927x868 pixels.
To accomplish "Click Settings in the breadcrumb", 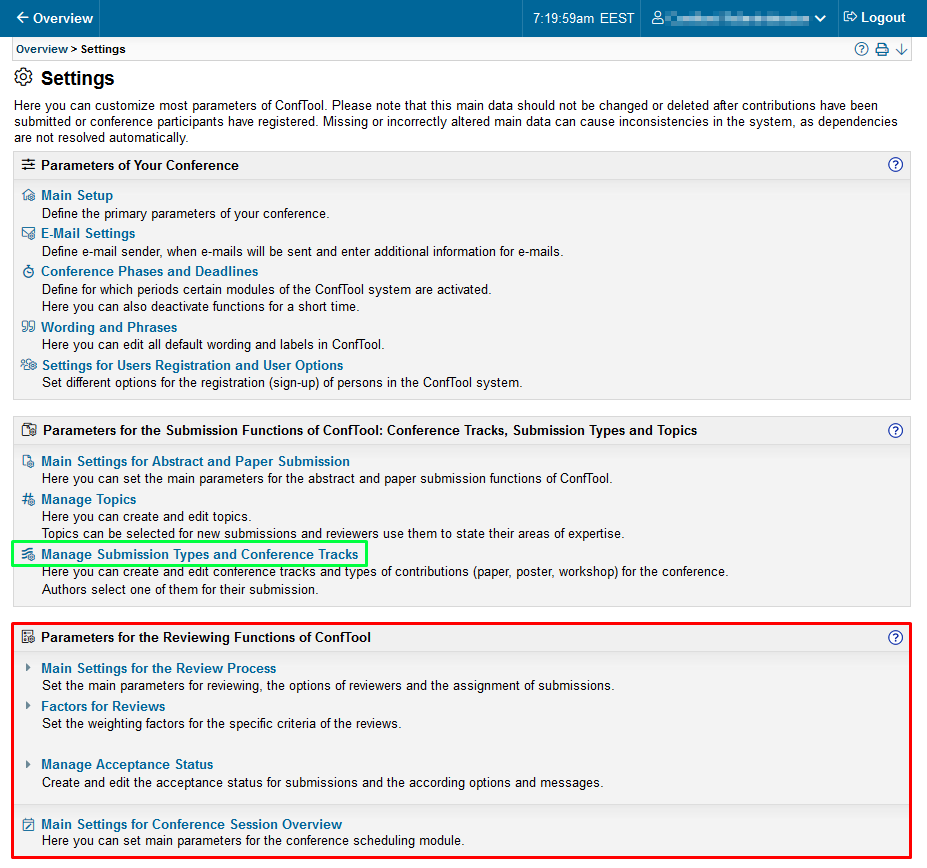I will coord(103,49).
